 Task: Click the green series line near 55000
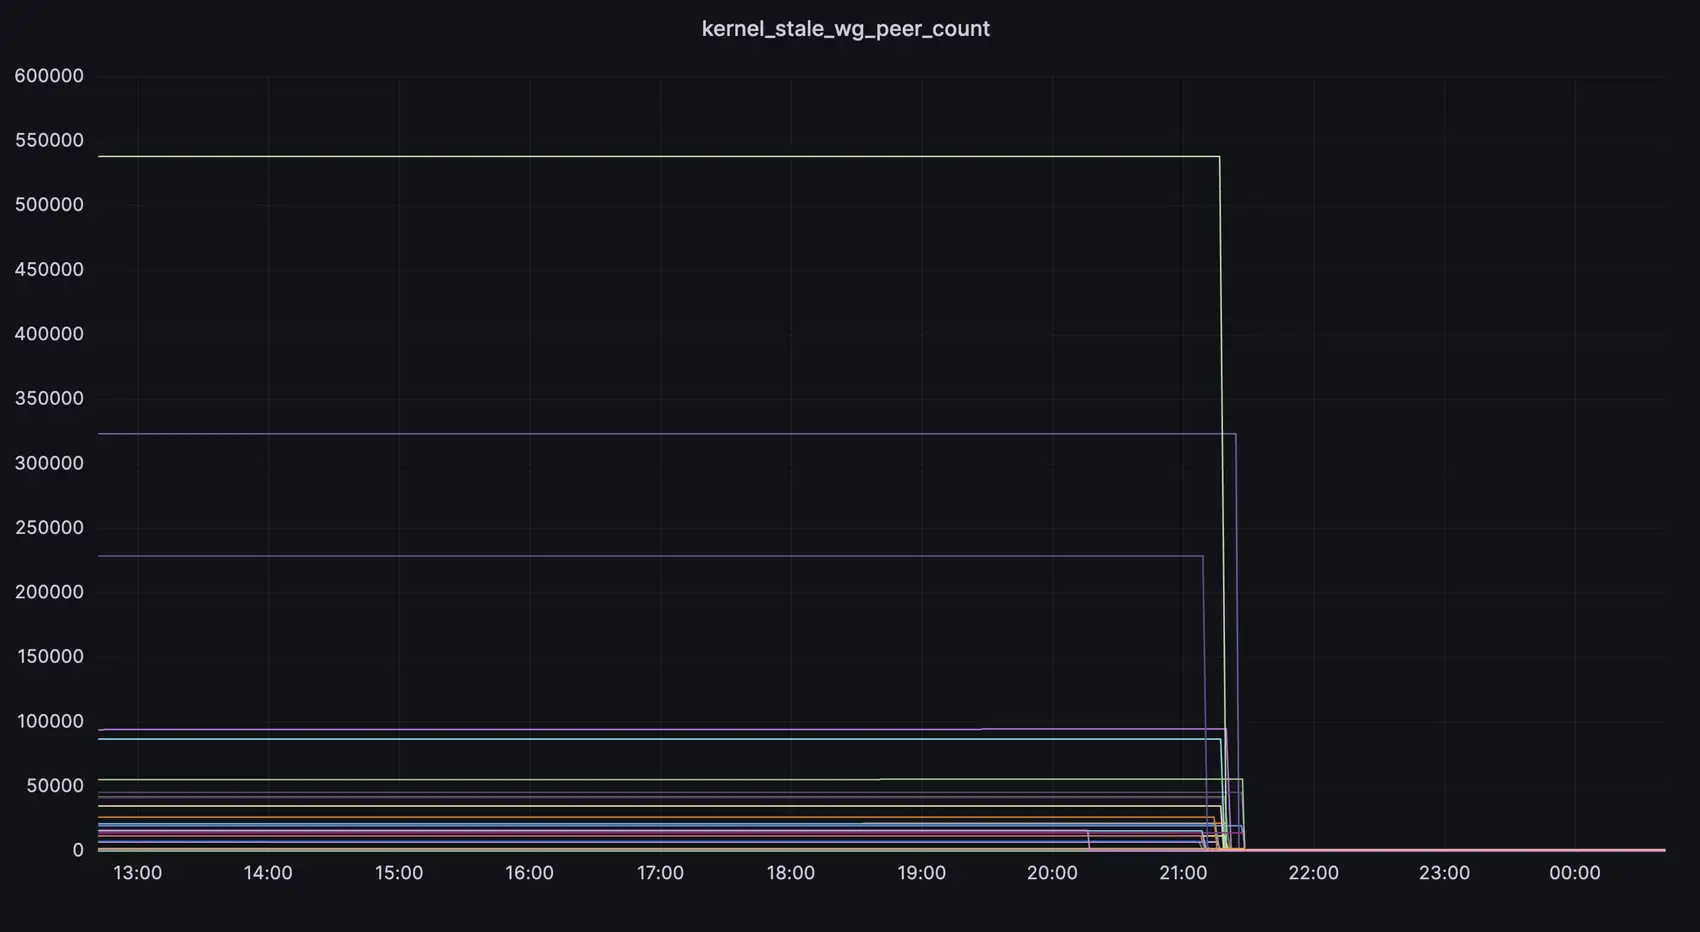(x=660, y=779)
